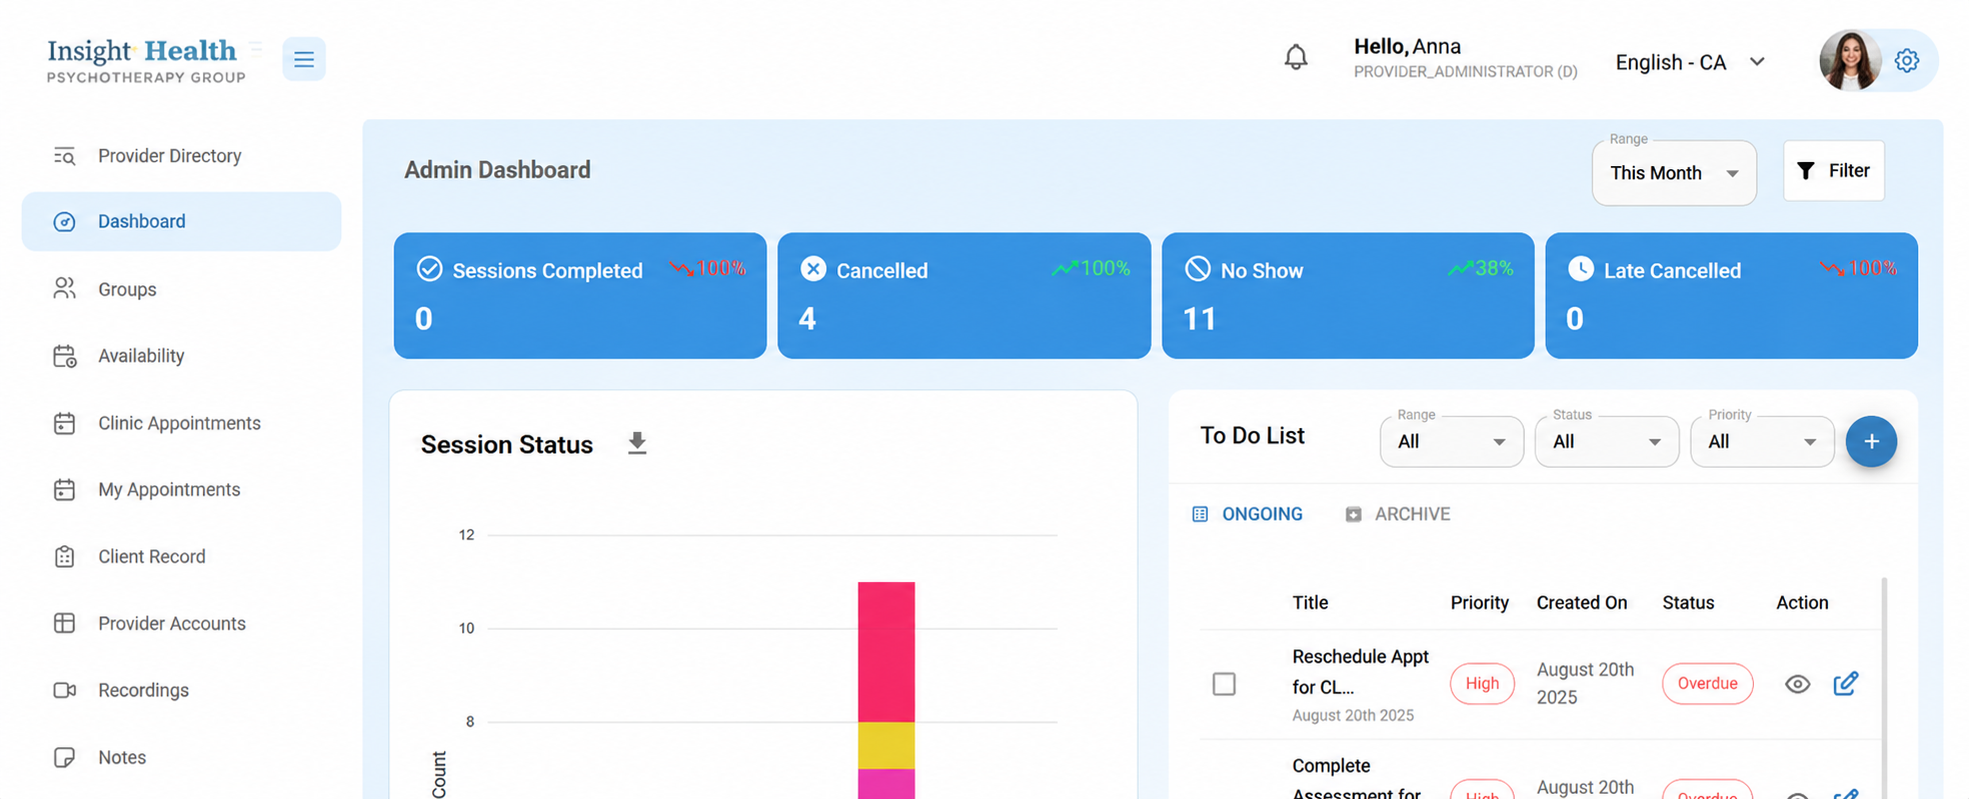
Task: Open the To Do List Status dropdown
Action: click(1606, 442)
